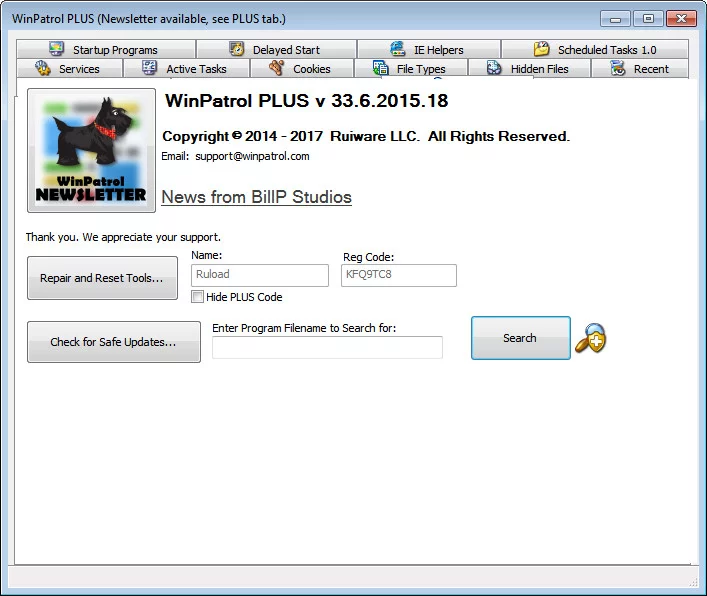Open the Startup Programs tab
The image size is (707, 596).
(x=106, y=49)
